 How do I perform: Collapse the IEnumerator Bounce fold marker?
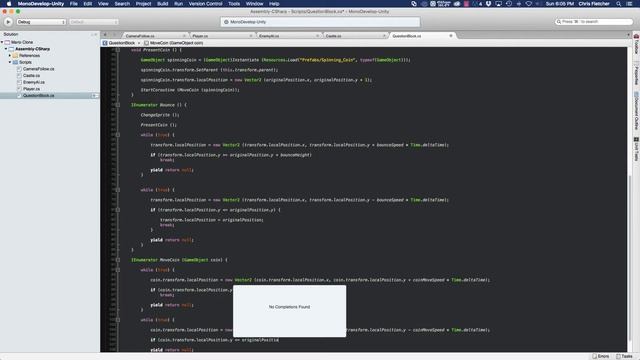[x=118, y=105]
